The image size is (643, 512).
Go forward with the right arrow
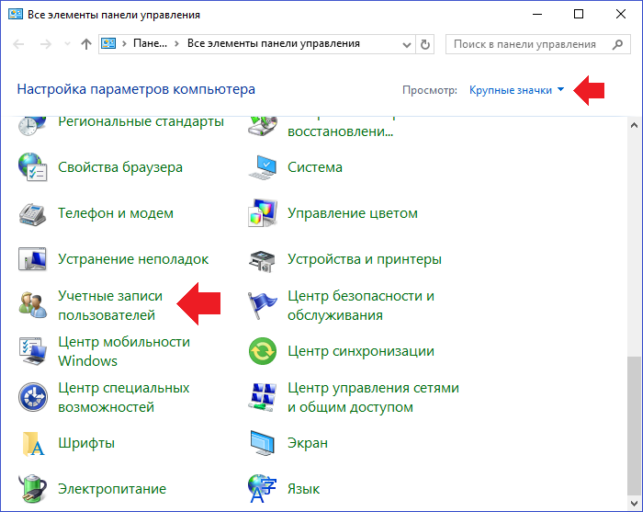(46, 44)
